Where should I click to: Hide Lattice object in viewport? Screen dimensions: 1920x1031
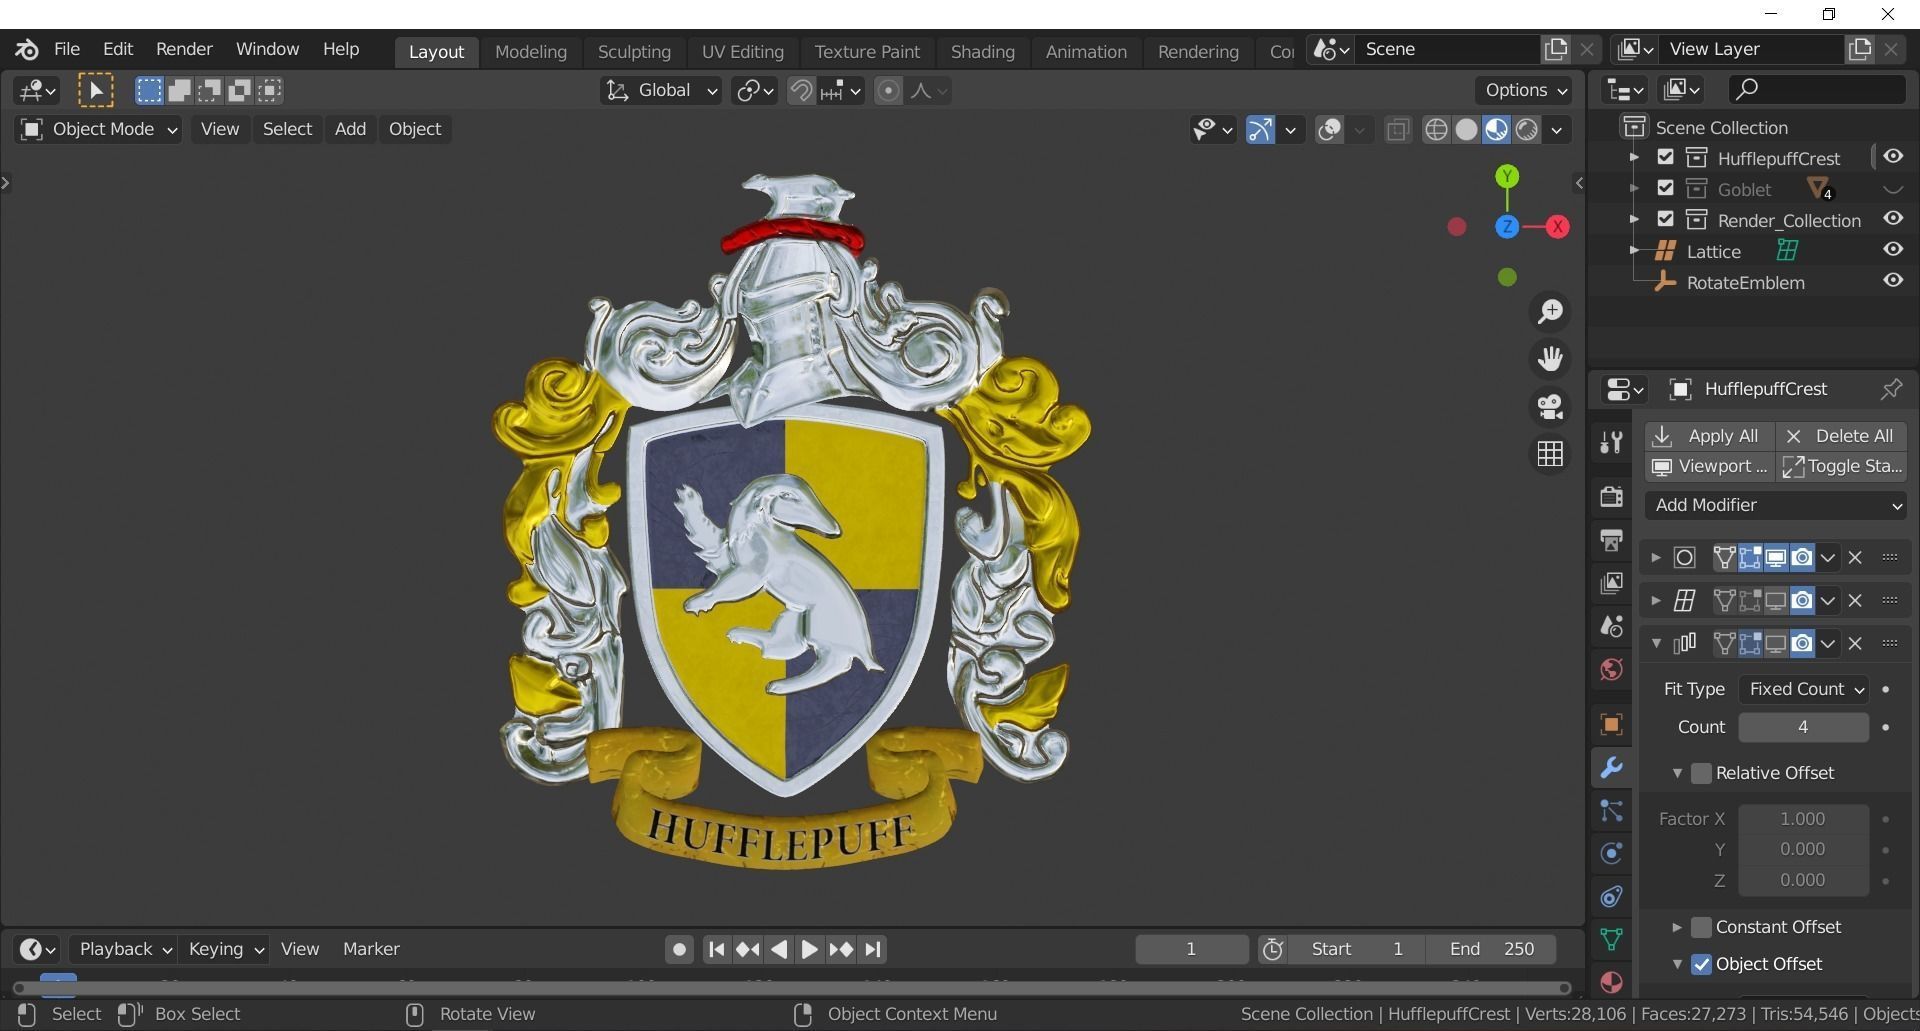[x=1893, y=250]
